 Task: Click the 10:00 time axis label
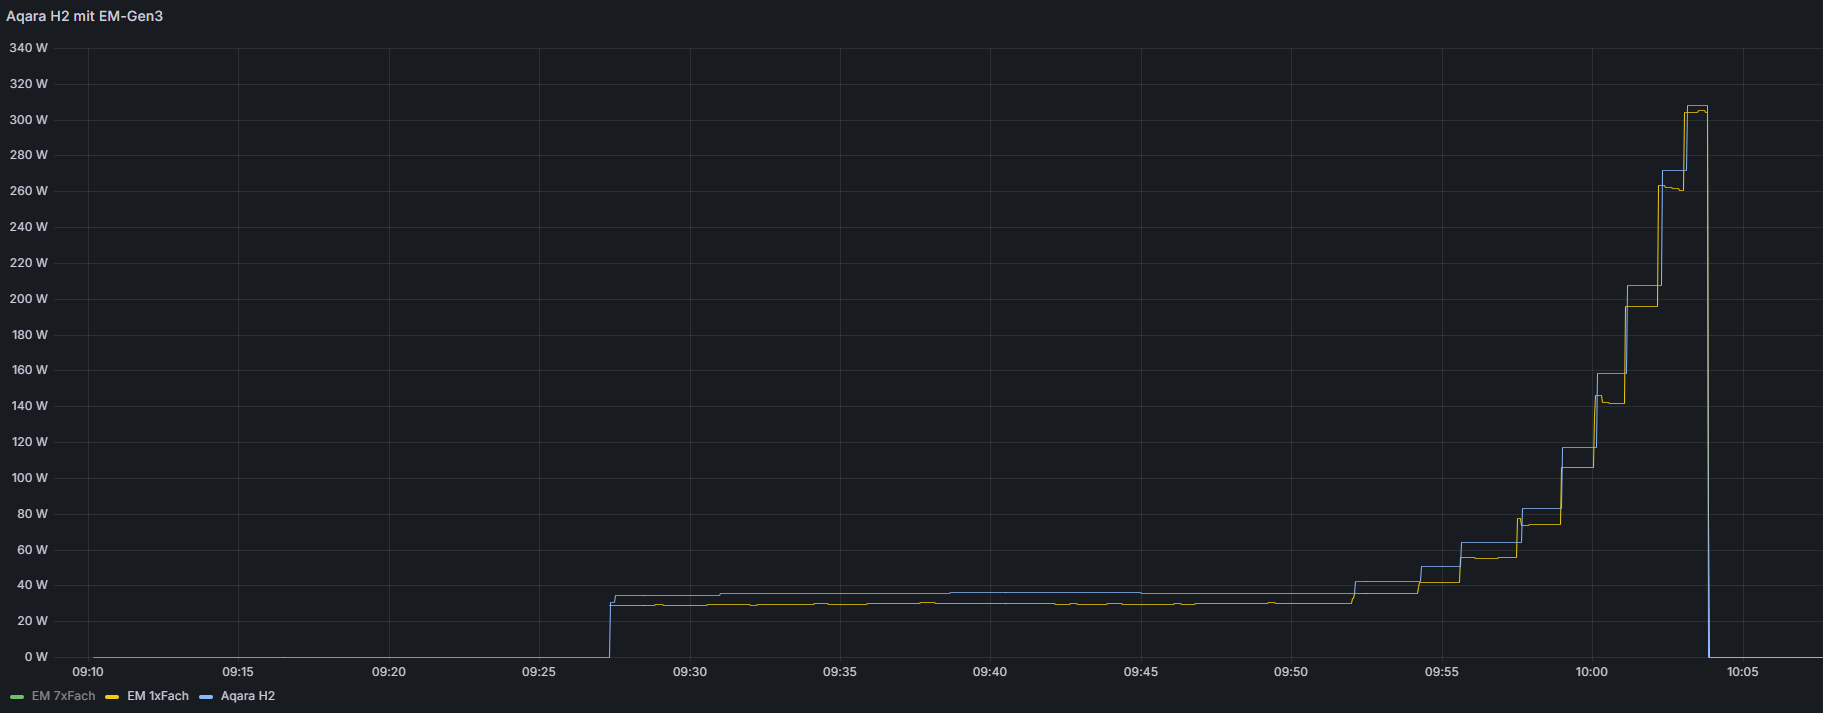pyautogui.click(x=1592, y=672)
